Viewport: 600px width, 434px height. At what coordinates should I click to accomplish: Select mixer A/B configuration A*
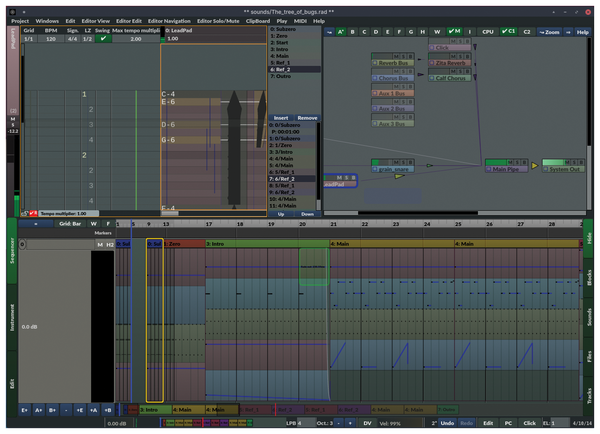point(341,32)
